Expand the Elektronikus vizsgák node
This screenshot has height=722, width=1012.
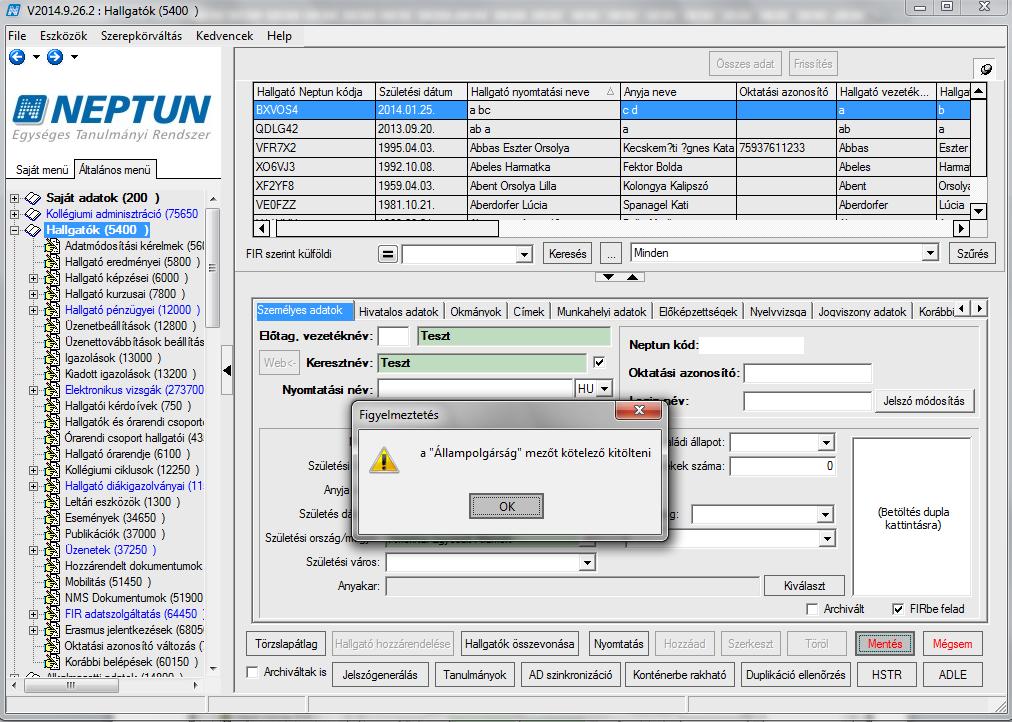[x=34, y=390]
